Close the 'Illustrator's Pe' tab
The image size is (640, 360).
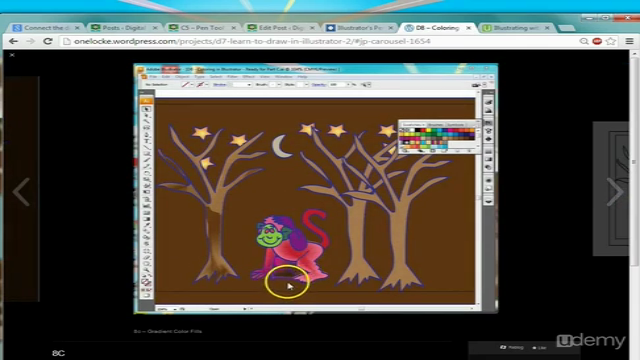tap(391, 28)
